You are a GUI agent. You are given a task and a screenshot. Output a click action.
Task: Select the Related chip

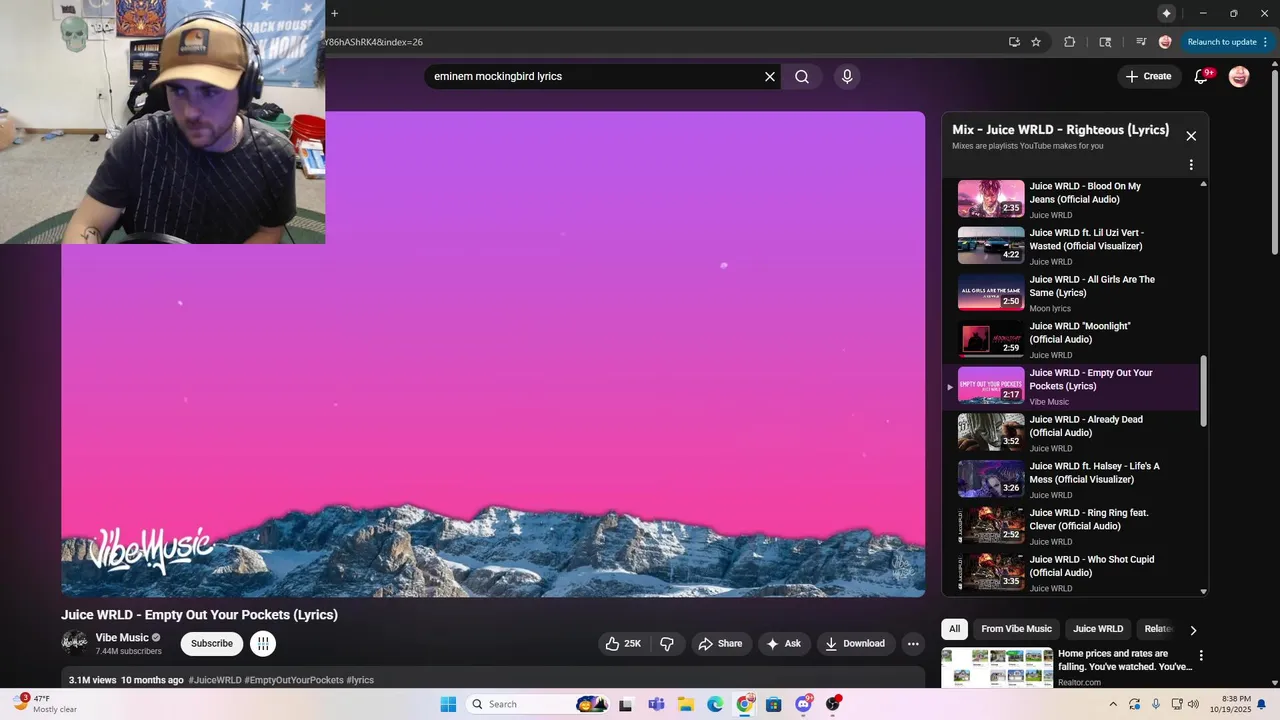pyautogui.click(x=1158, y=629)
